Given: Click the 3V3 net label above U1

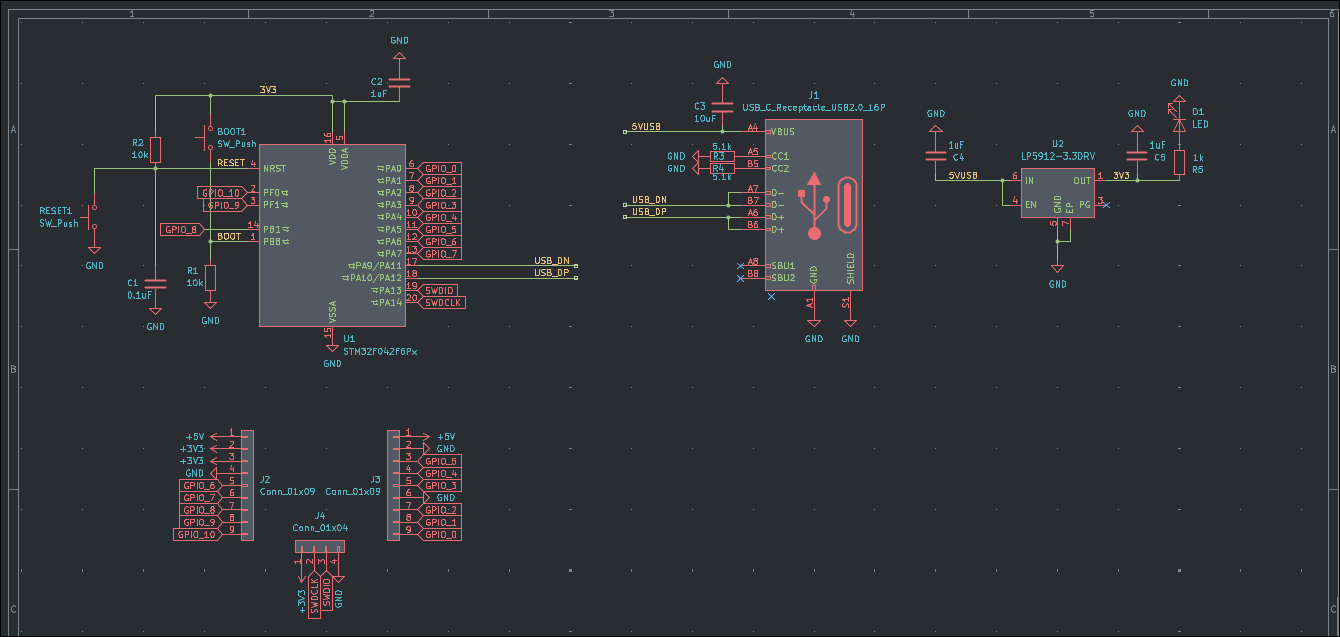Looking at the screenshot, I should 268,90.
